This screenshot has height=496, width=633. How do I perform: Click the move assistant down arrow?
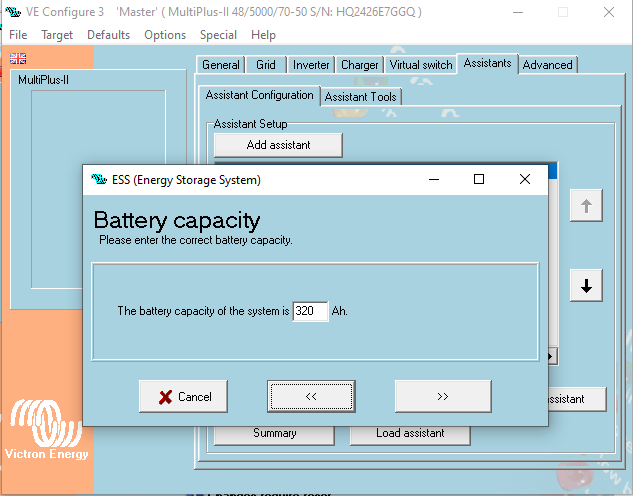coord(586,286)
